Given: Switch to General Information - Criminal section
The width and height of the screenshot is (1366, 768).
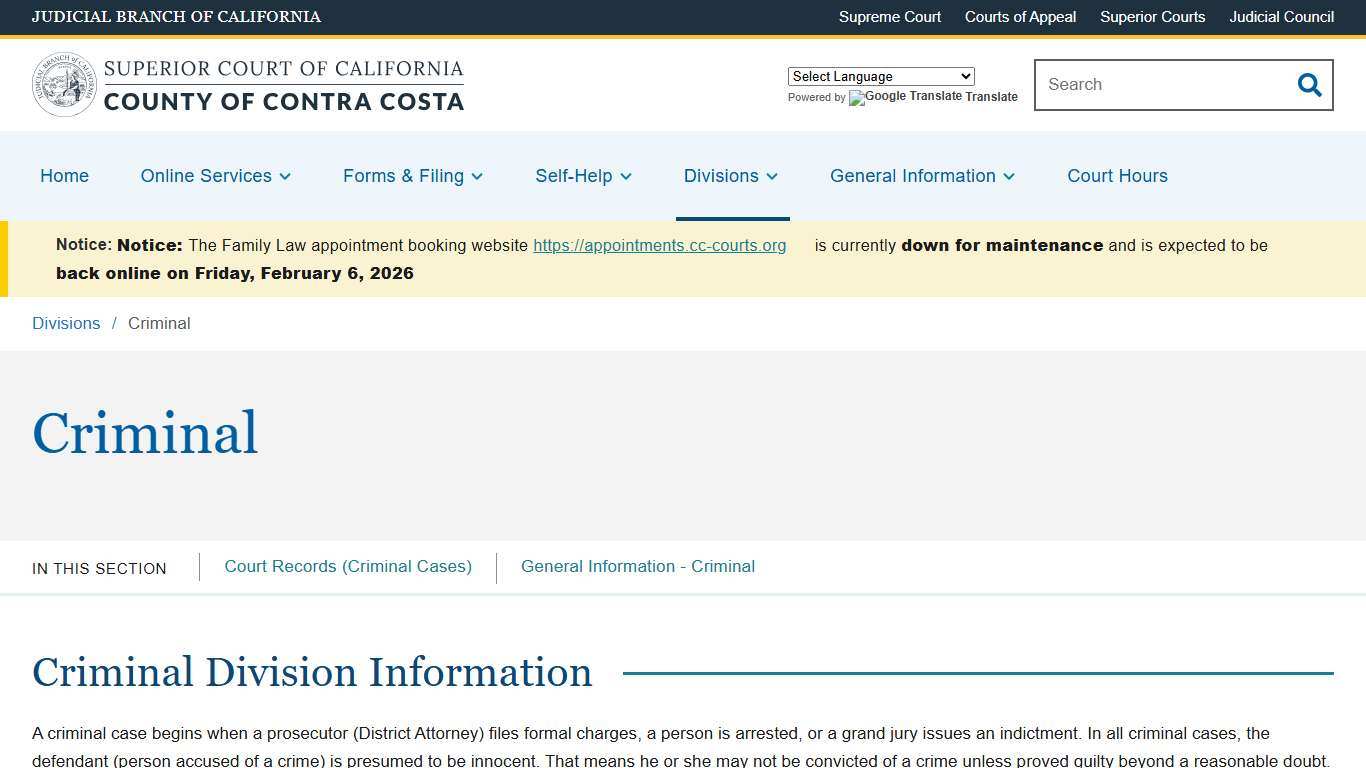Looking at the screenshot, I should (x=638, y=566).
